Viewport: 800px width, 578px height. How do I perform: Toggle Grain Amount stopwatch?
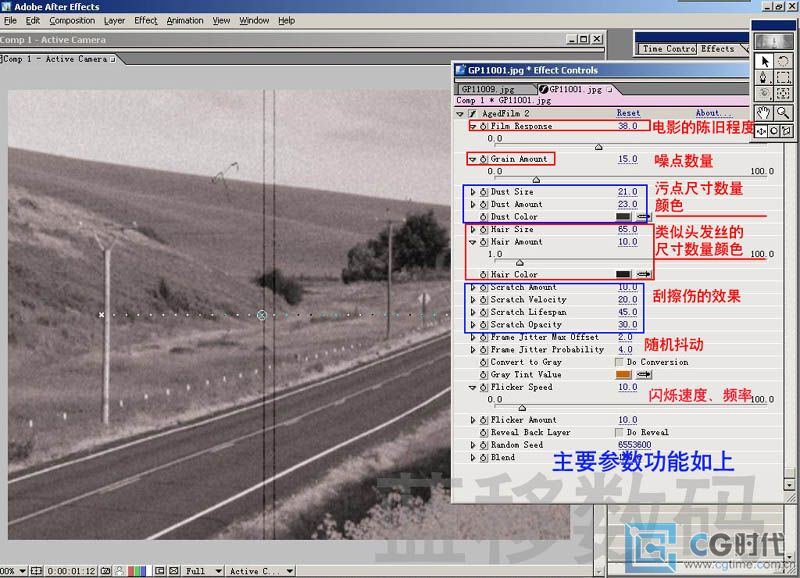pyautogui.click(x=484, y=159)
